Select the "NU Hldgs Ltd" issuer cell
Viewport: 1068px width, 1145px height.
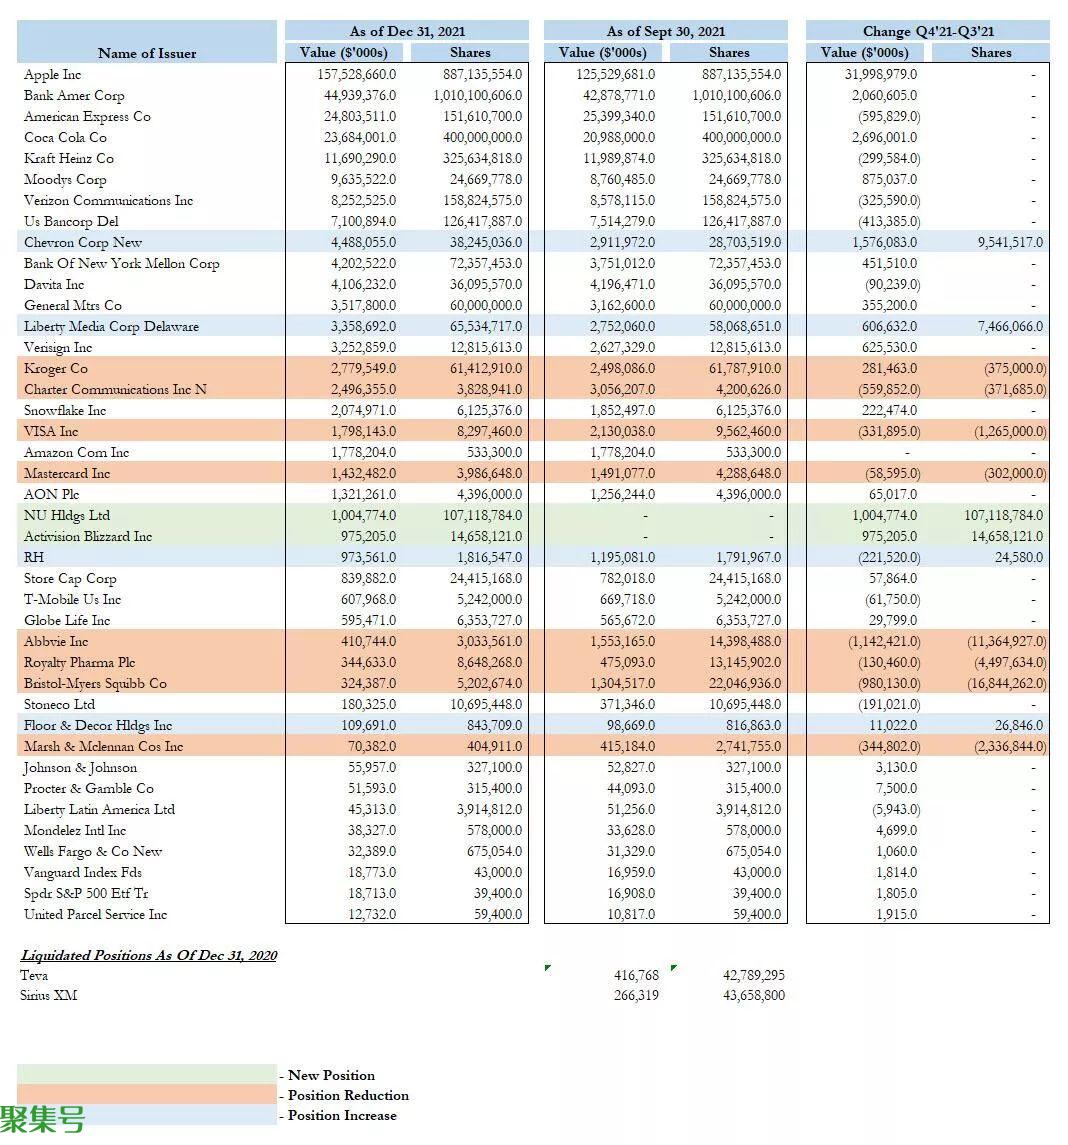pos(66,516)
